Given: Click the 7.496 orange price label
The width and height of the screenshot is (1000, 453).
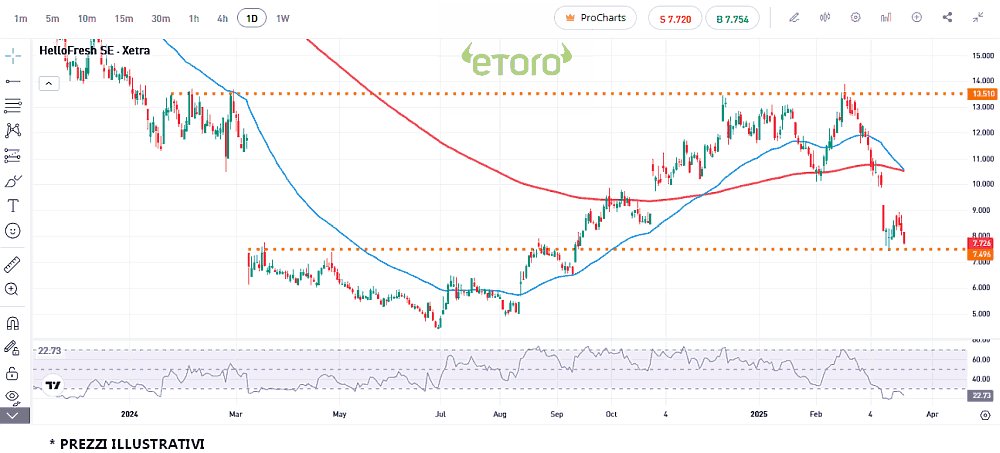Looking at the screenshot, I should (x=980, y=255).
